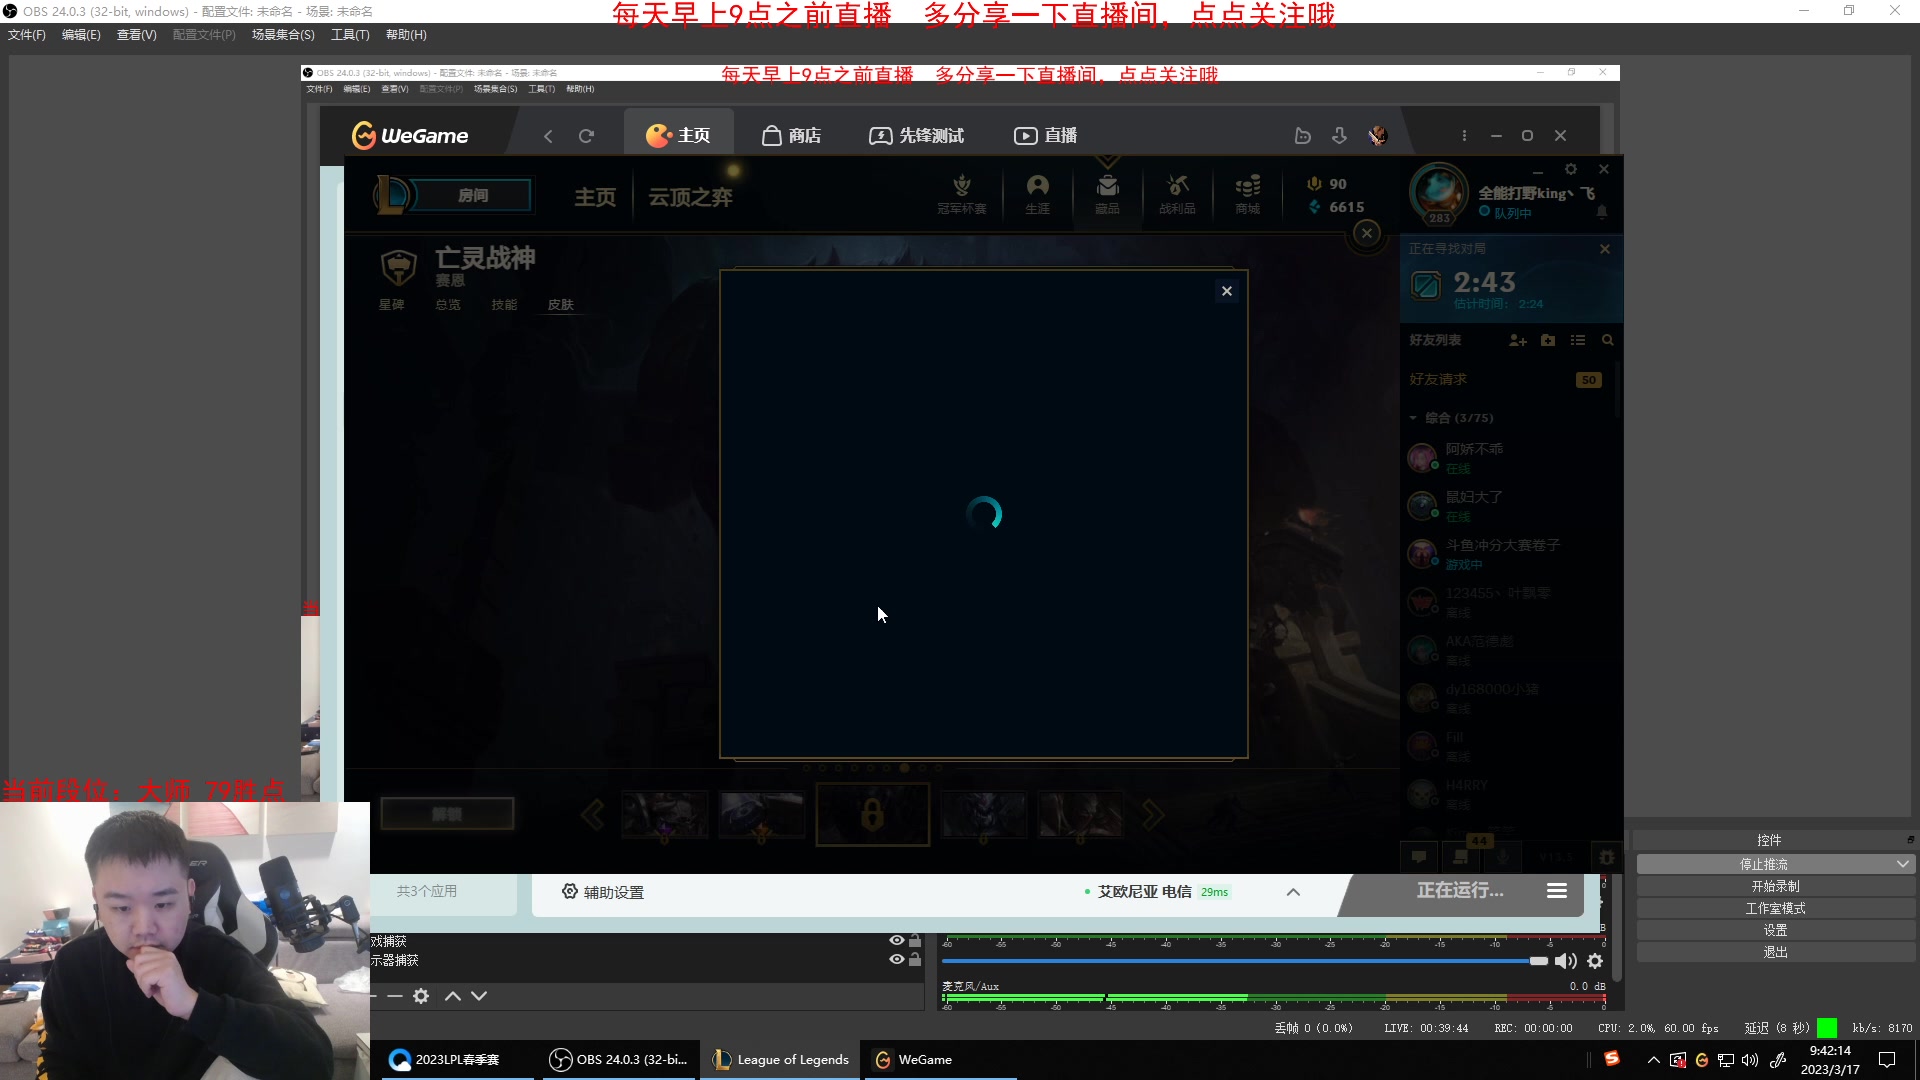This screenshot has height=1080, width=1920.
Task: Open WeGame three-dot more menu
Action: (1464, 136)
